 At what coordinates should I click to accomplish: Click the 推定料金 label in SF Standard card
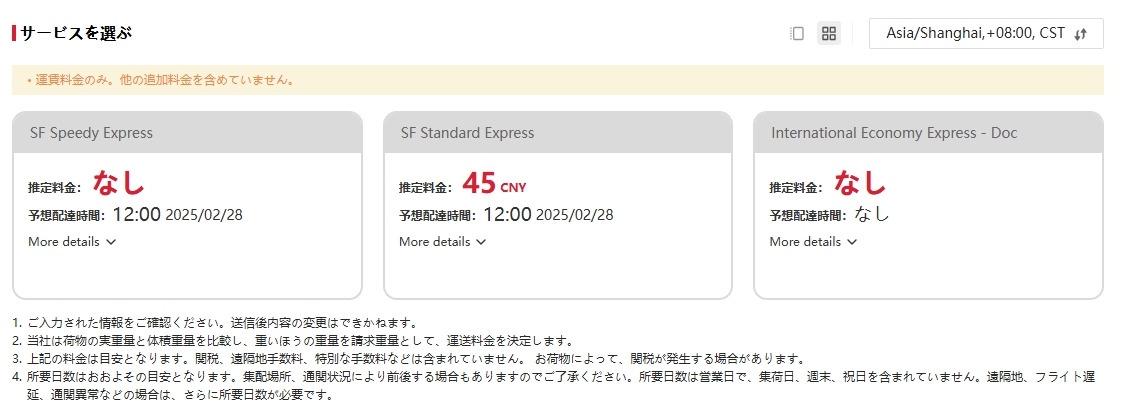pyautogui.click(x=427, y=187)
